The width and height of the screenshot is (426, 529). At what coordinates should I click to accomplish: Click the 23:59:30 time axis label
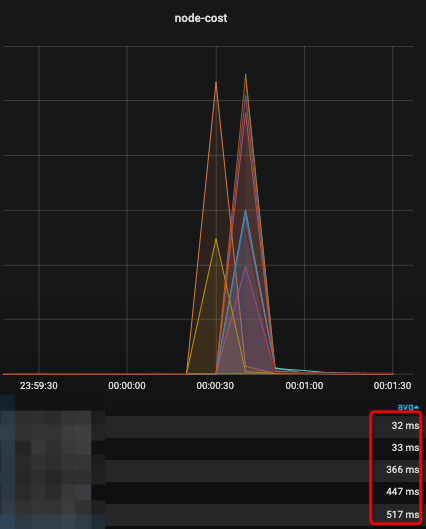coord(39,386)
